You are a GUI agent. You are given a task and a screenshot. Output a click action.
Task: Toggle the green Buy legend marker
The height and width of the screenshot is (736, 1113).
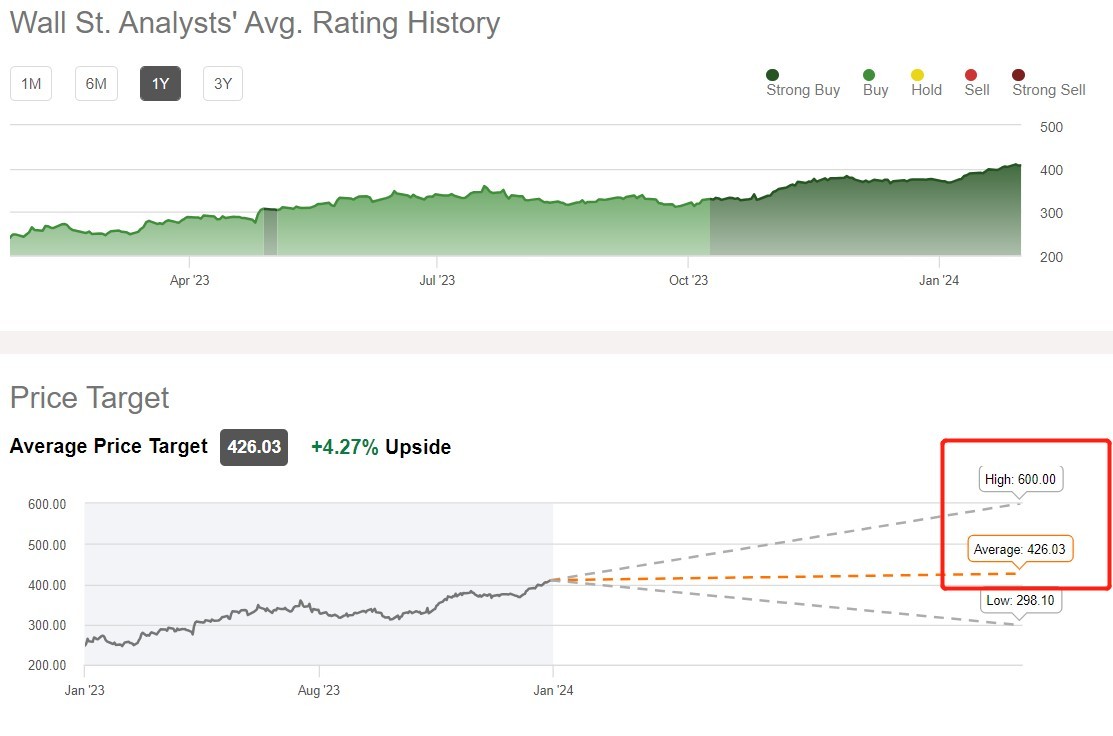point(869,75)
